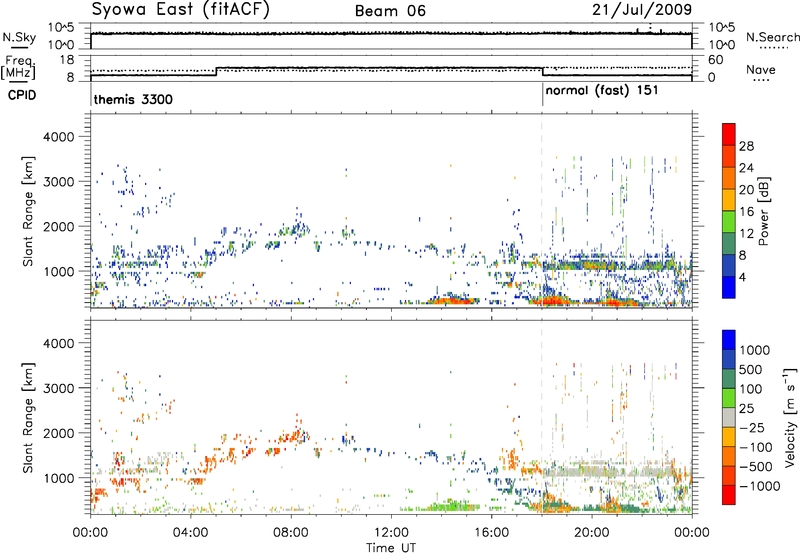Click the dashed 18:00 marker in power panel
The width and height of the screenshot is (800, 554).
542,211
